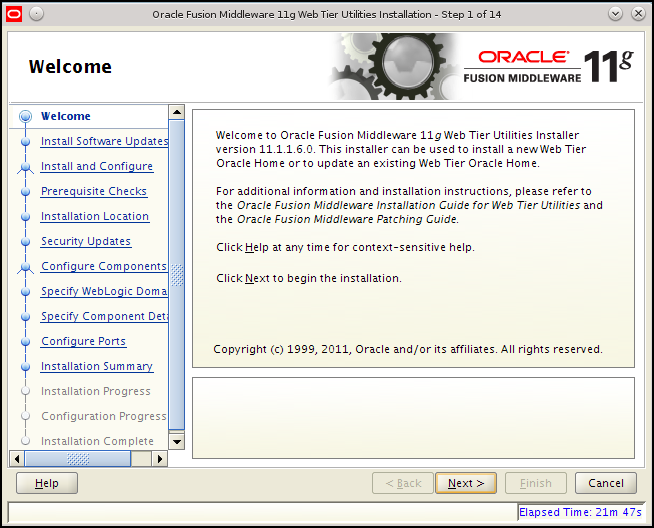Open Specify Component Details step
Image resolution: width=654 pixels, height=528 pixels.
pos(104,317)
